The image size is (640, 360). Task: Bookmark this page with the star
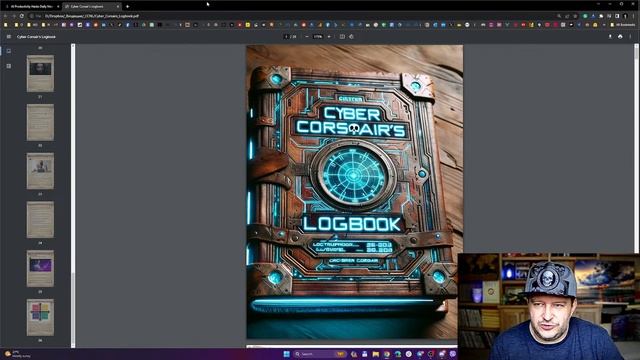tap(575, 16)
